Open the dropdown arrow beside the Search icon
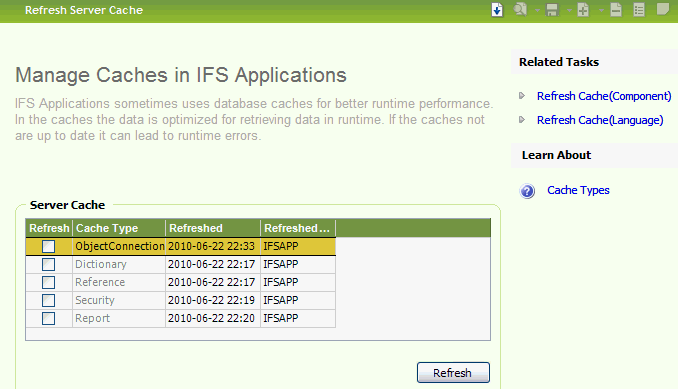Image resolution: width=678 pixels, height=389 pixels. (537, 10)
